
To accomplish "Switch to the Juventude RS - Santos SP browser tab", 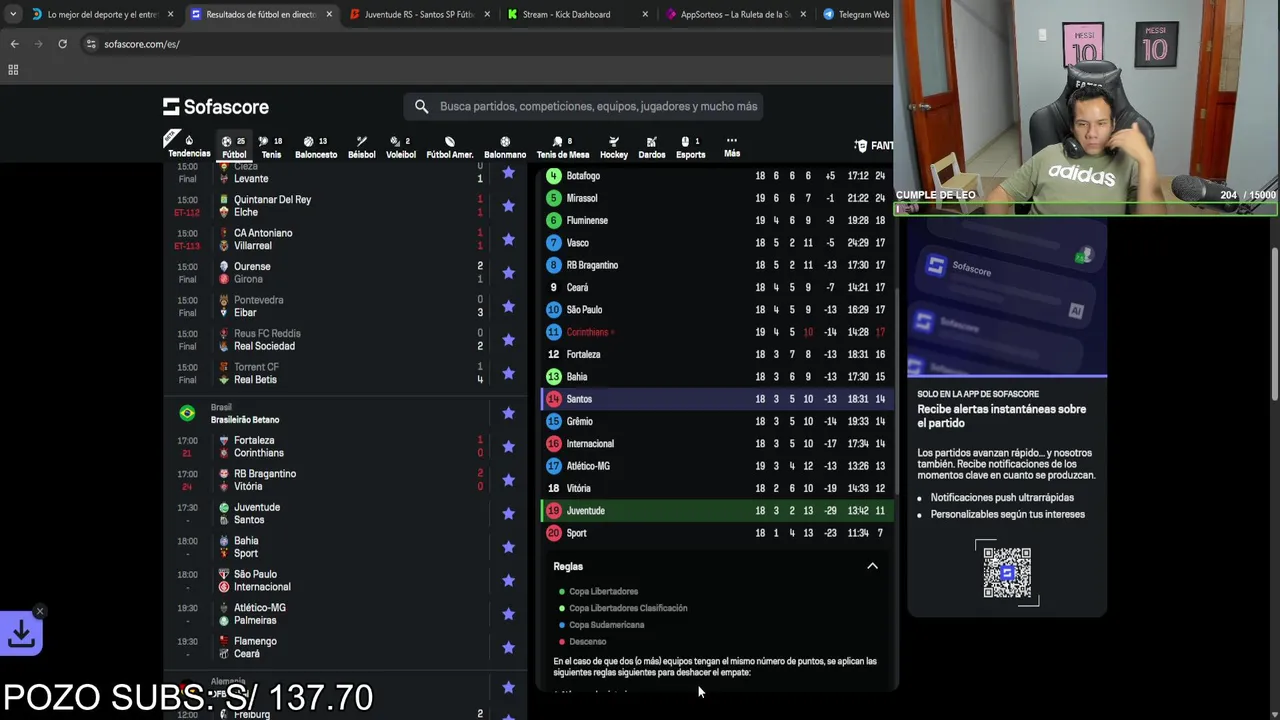I will coord(418,14).
